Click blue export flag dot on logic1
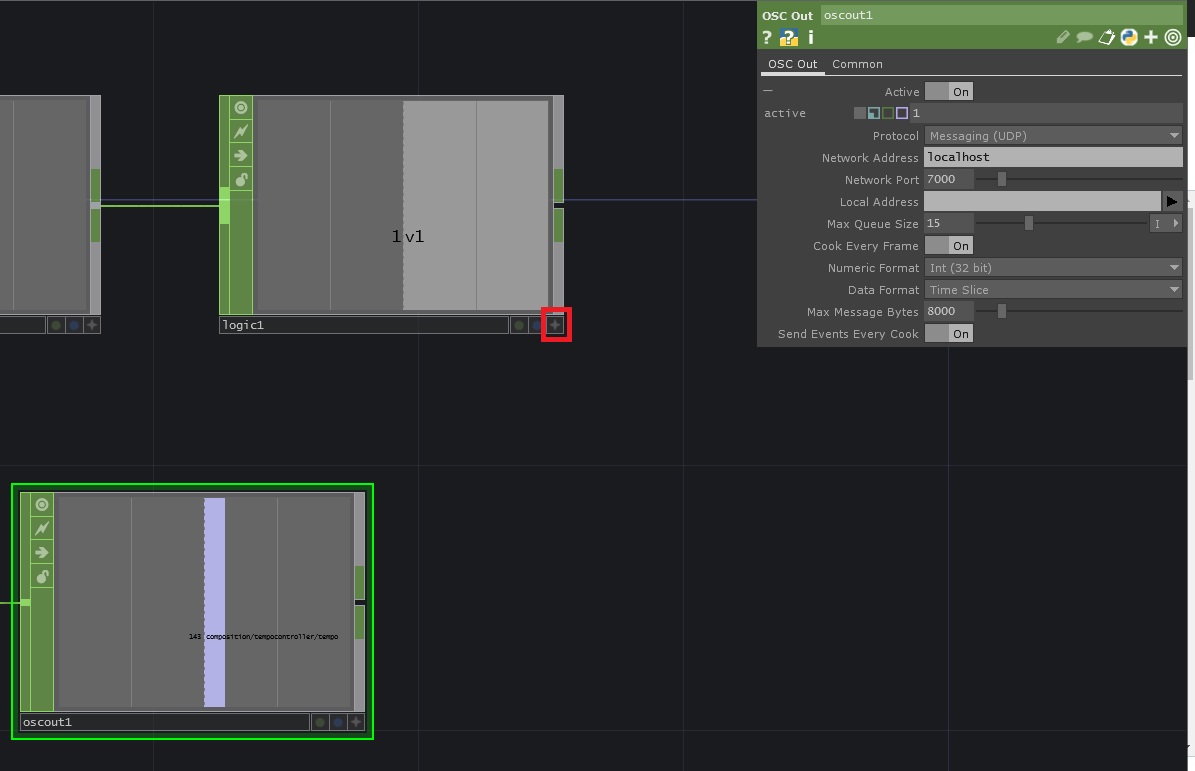1195x771 pixels. [x=537, y=325]
